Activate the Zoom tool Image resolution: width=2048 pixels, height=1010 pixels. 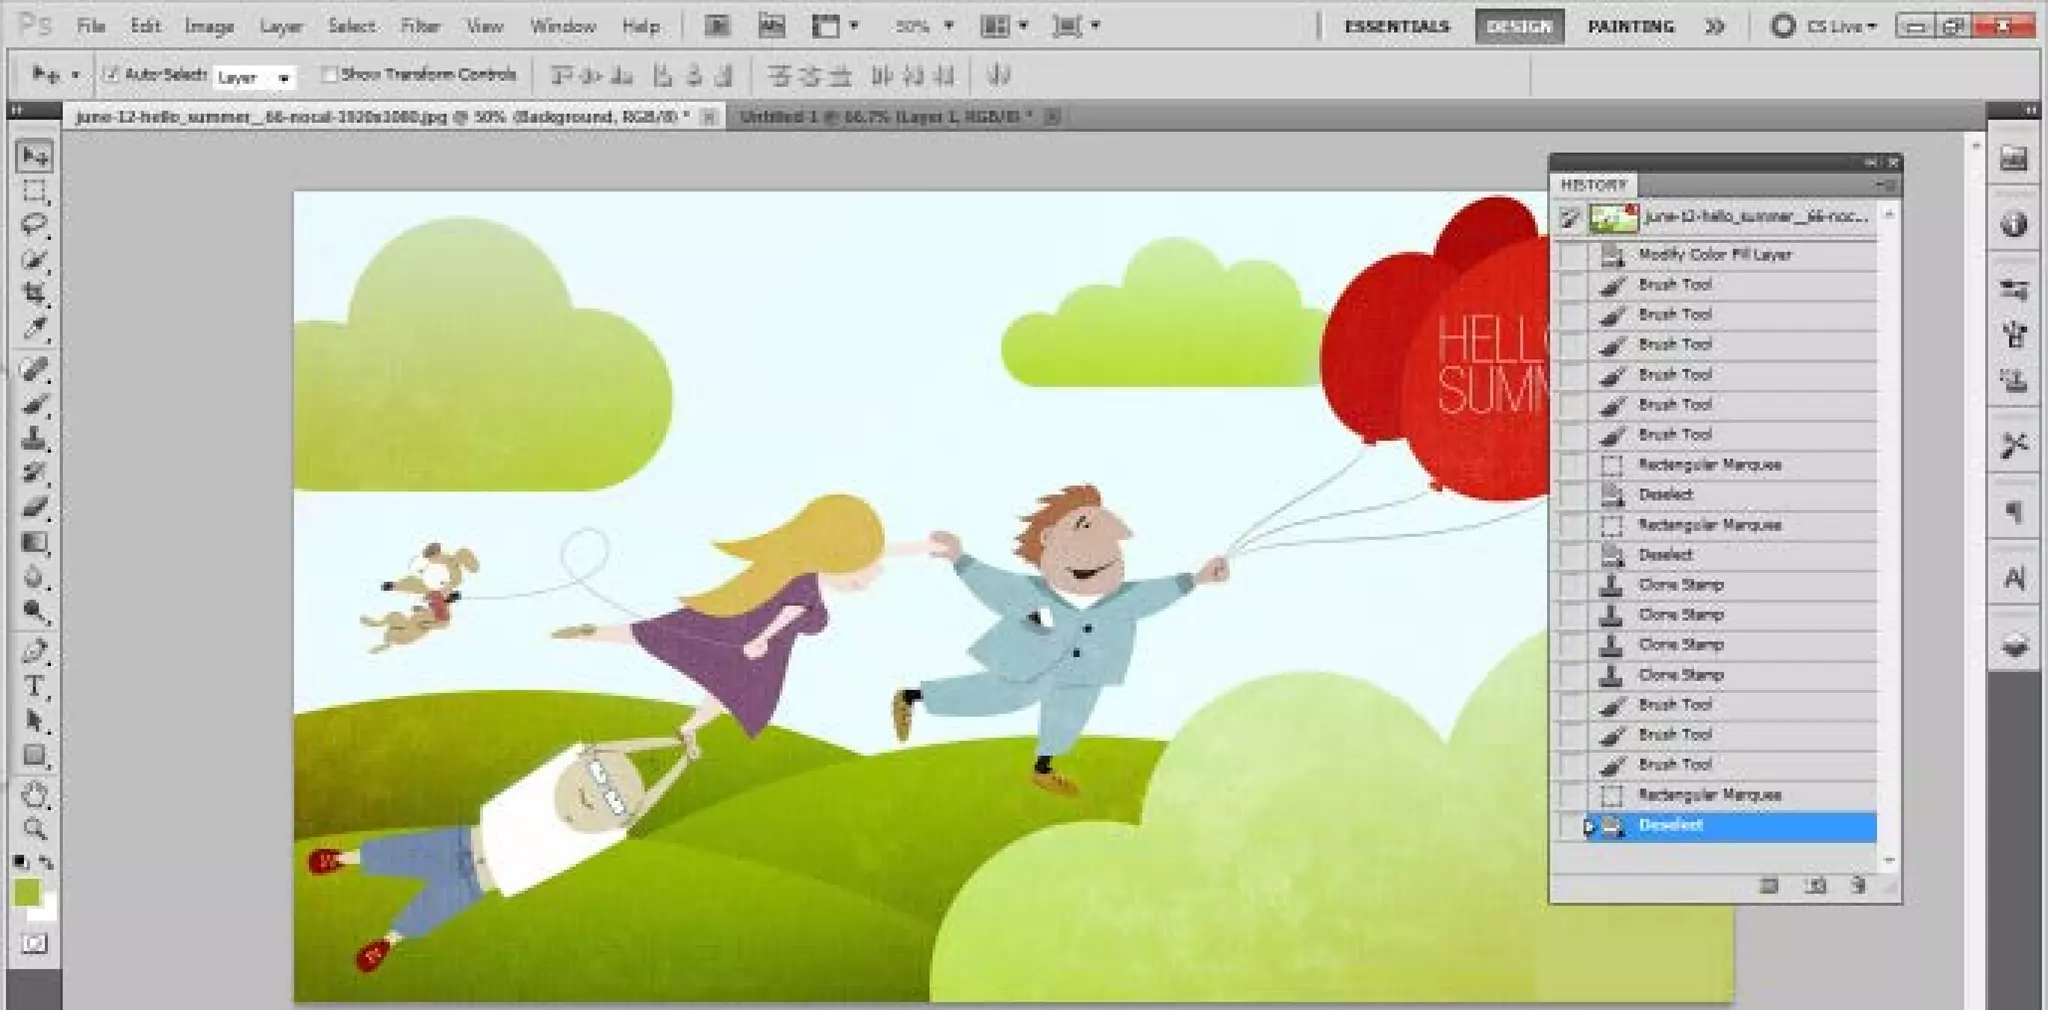click(34, 829)
